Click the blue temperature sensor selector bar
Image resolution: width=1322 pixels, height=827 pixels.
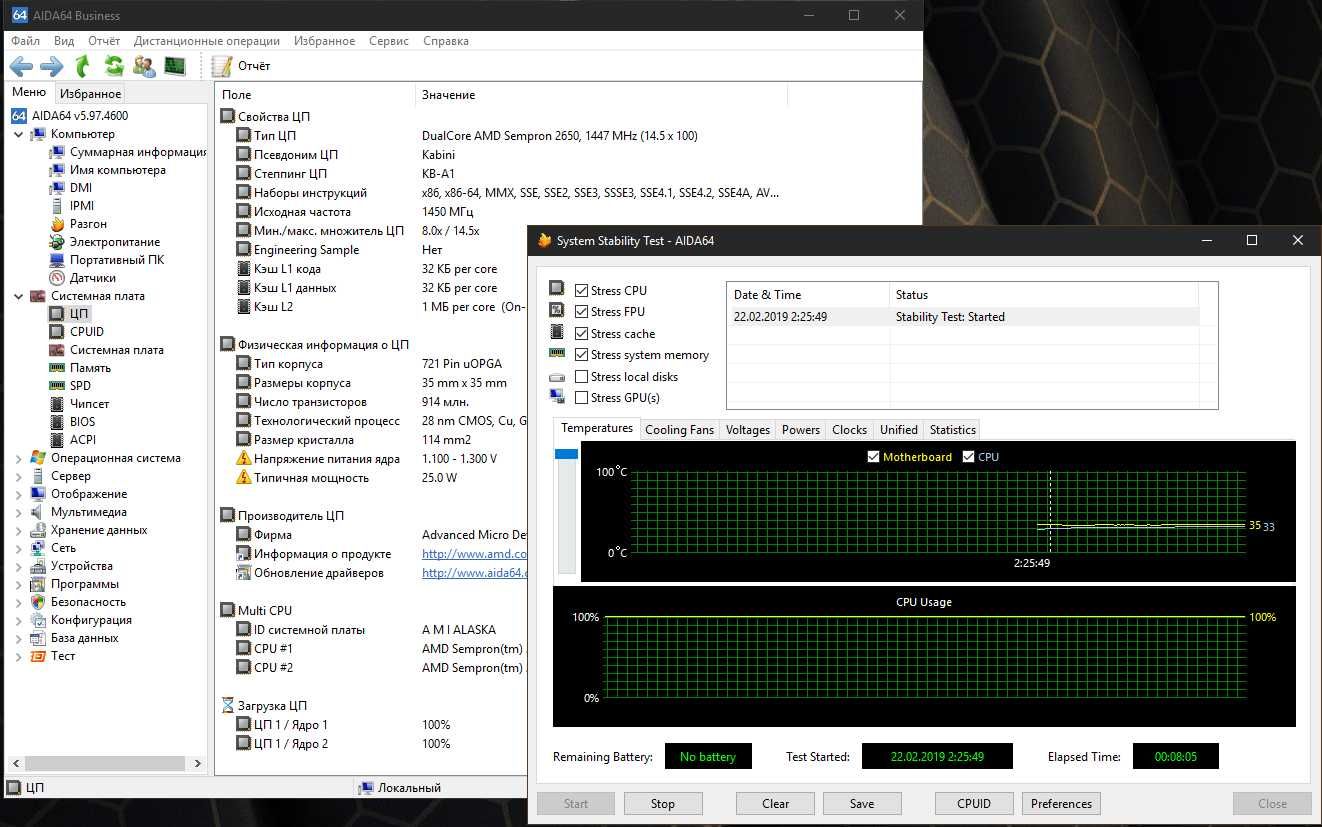click(x=566, y=454)
